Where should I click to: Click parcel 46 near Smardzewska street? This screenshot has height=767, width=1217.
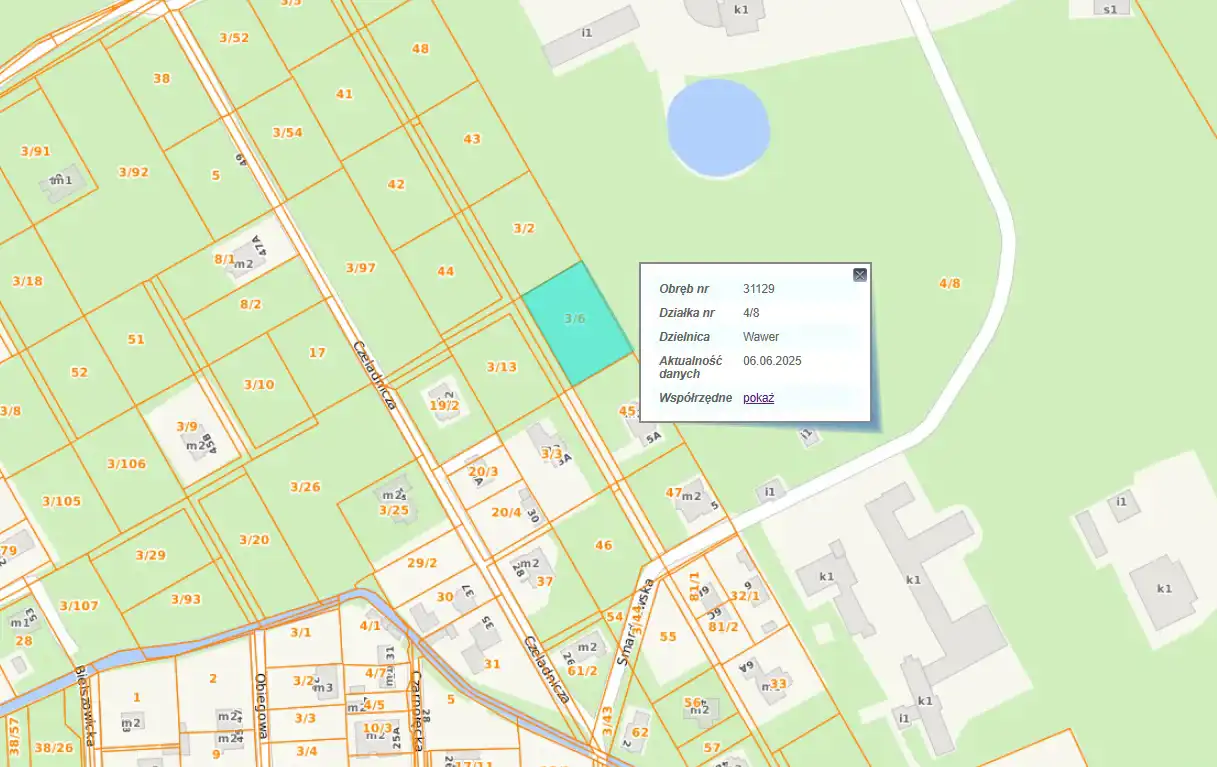[x=603, y=545]
